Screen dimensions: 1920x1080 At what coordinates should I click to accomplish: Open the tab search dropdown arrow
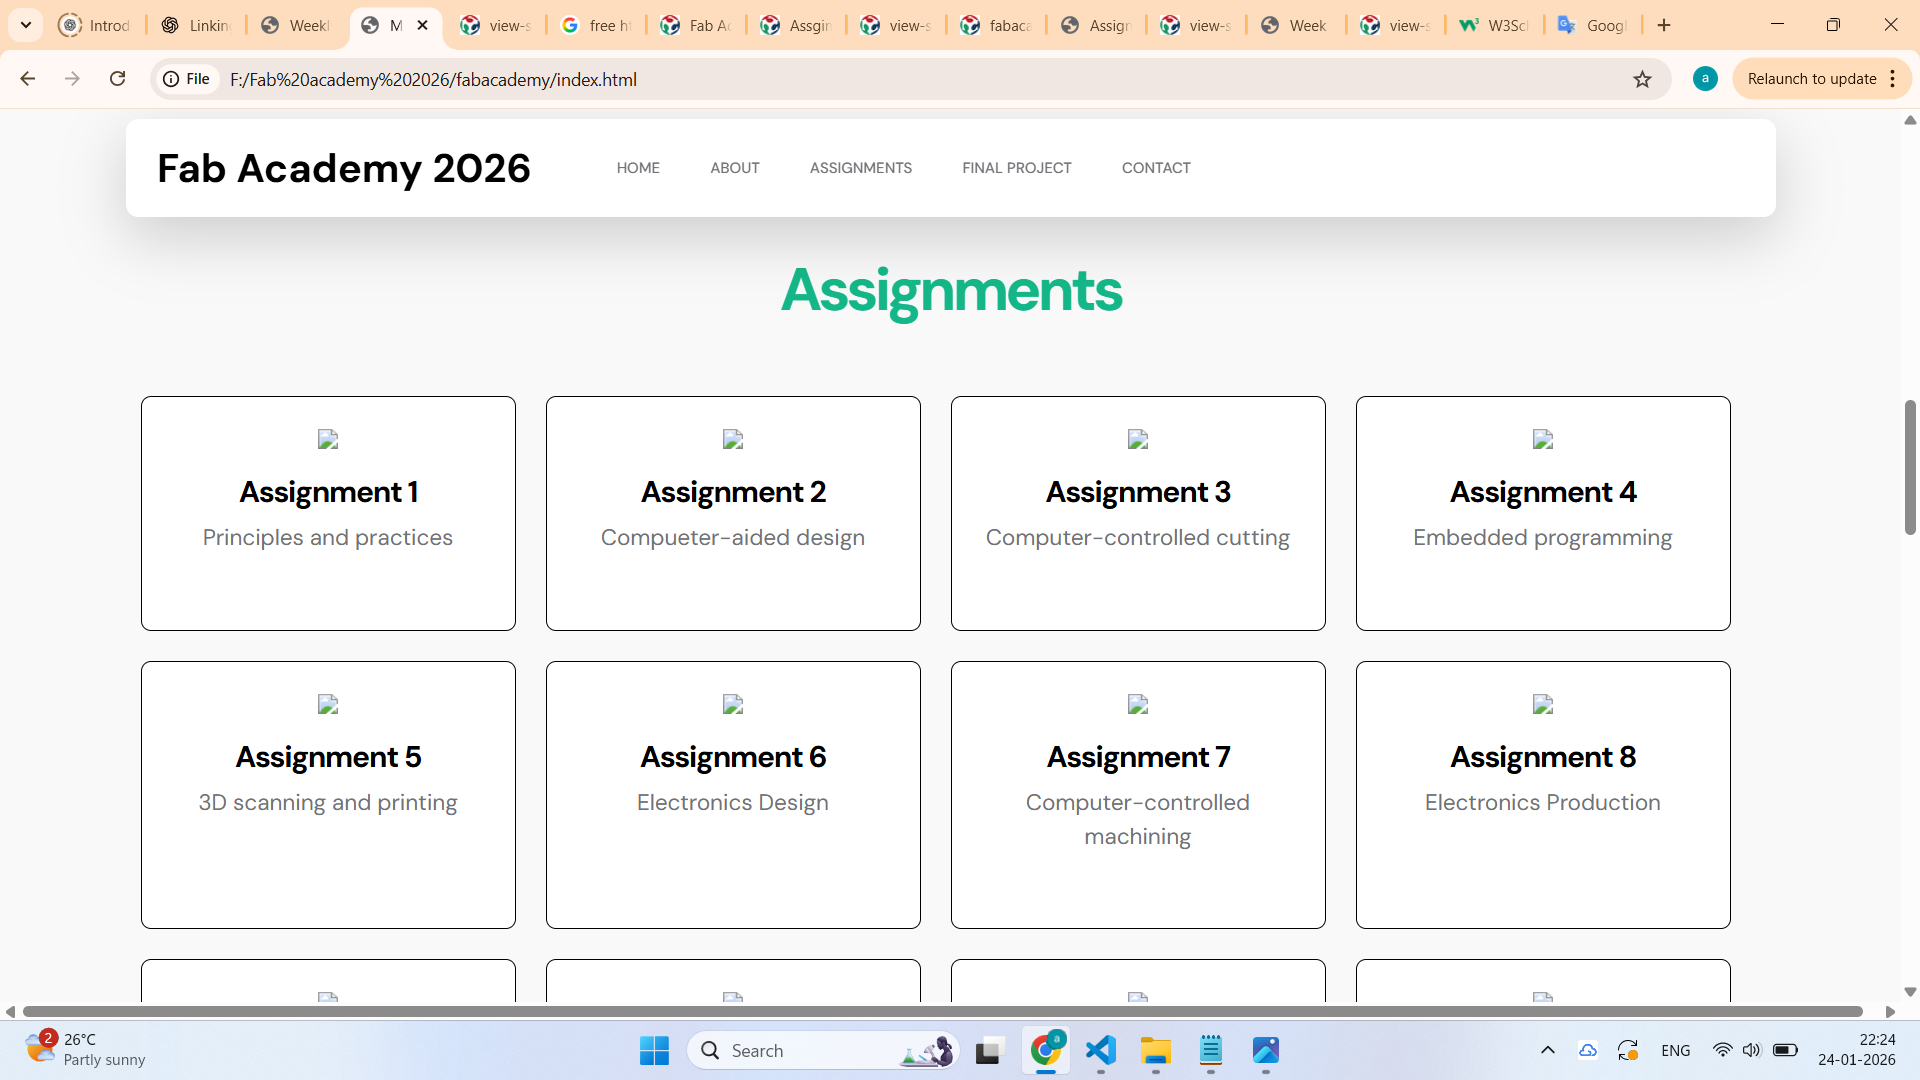(x=26, y=25)
